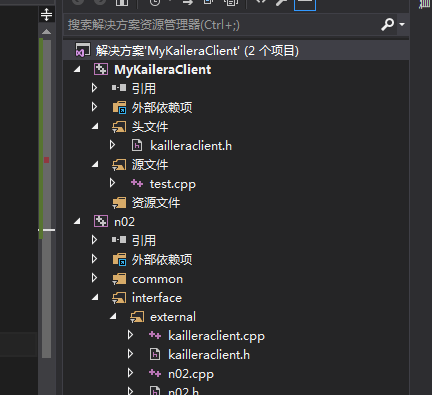The height and width of the screenshot is (395, 432).
Task: Click the MyKaileraClient project icon
Action: 101,69
